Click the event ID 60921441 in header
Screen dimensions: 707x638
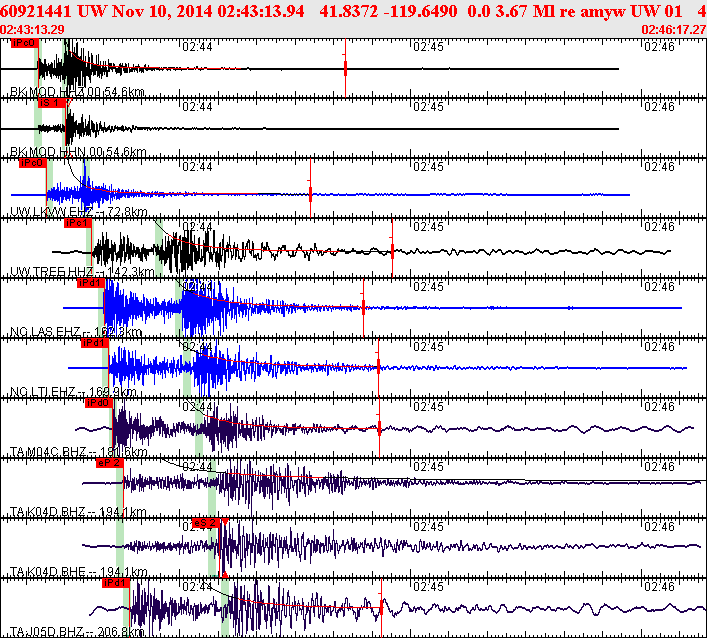pyautogui.click(x=36, y=11)
